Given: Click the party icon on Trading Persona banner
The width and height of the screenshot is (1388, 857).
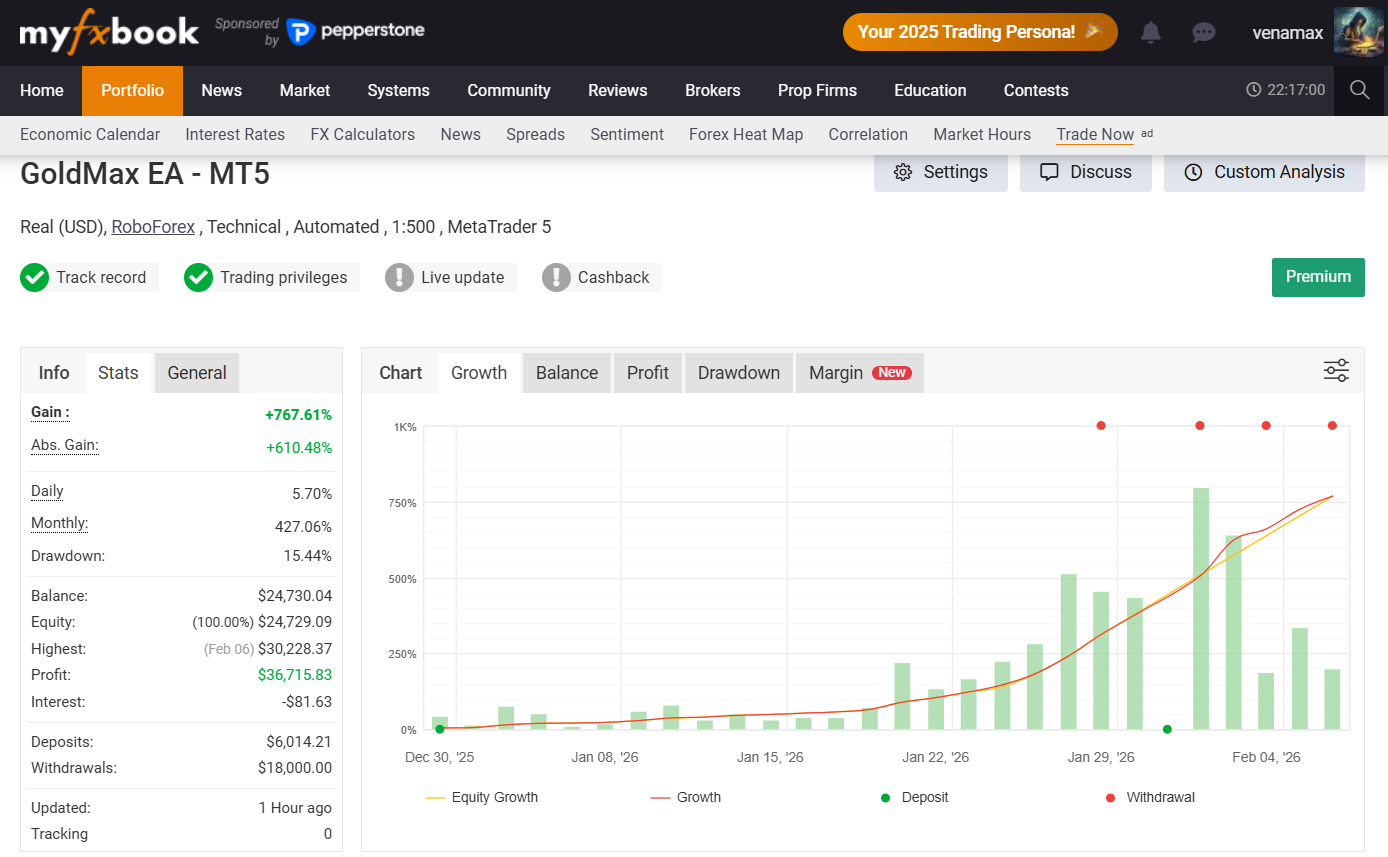Looking at the screenshot, I should (x=1095, y=31).
